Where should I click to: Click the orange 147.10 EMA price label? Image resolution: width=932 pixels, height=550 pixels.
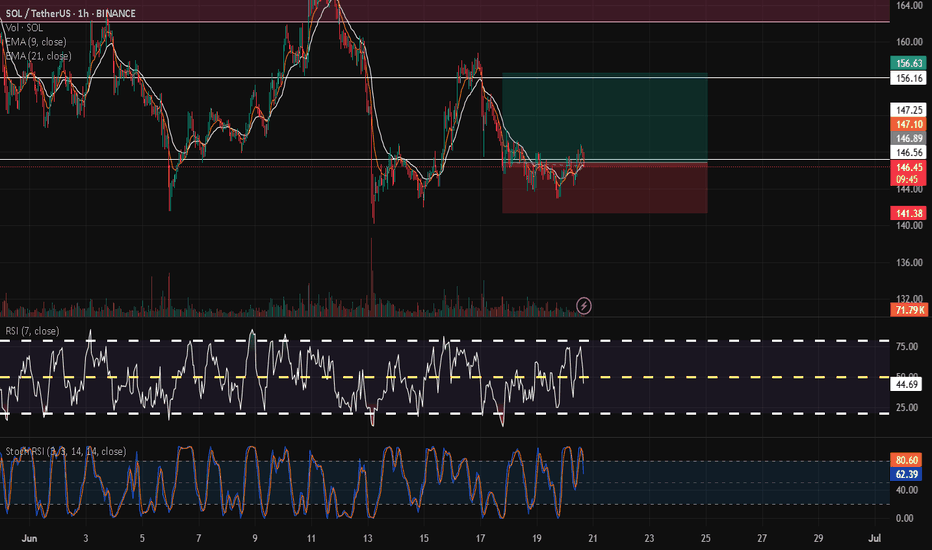point(908,124)
